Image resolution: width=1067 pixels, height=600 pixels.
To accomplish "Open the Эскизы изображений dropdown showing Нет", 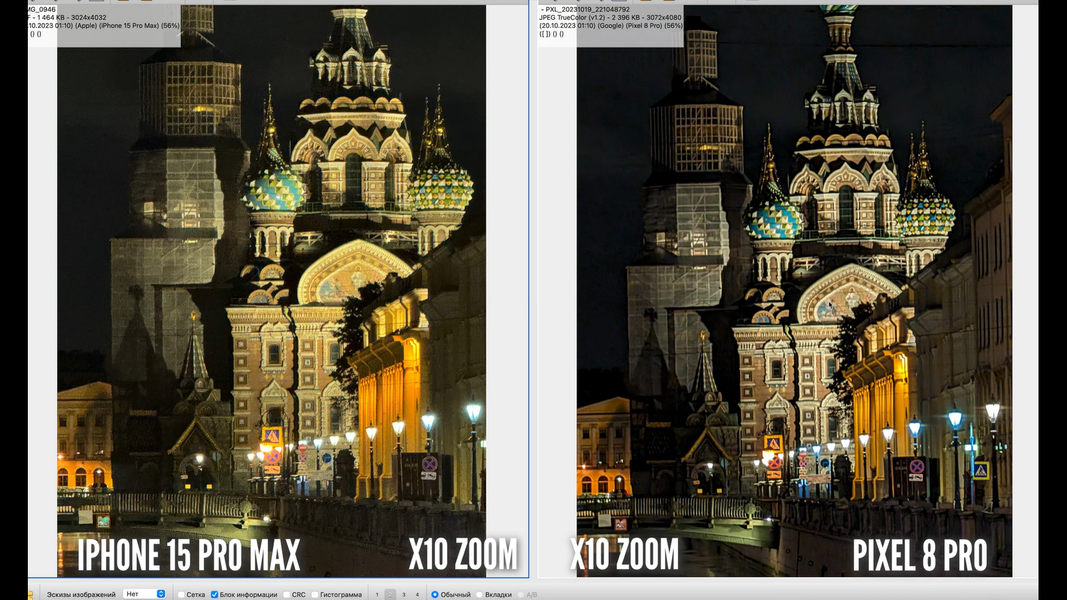I will point(144,594).
